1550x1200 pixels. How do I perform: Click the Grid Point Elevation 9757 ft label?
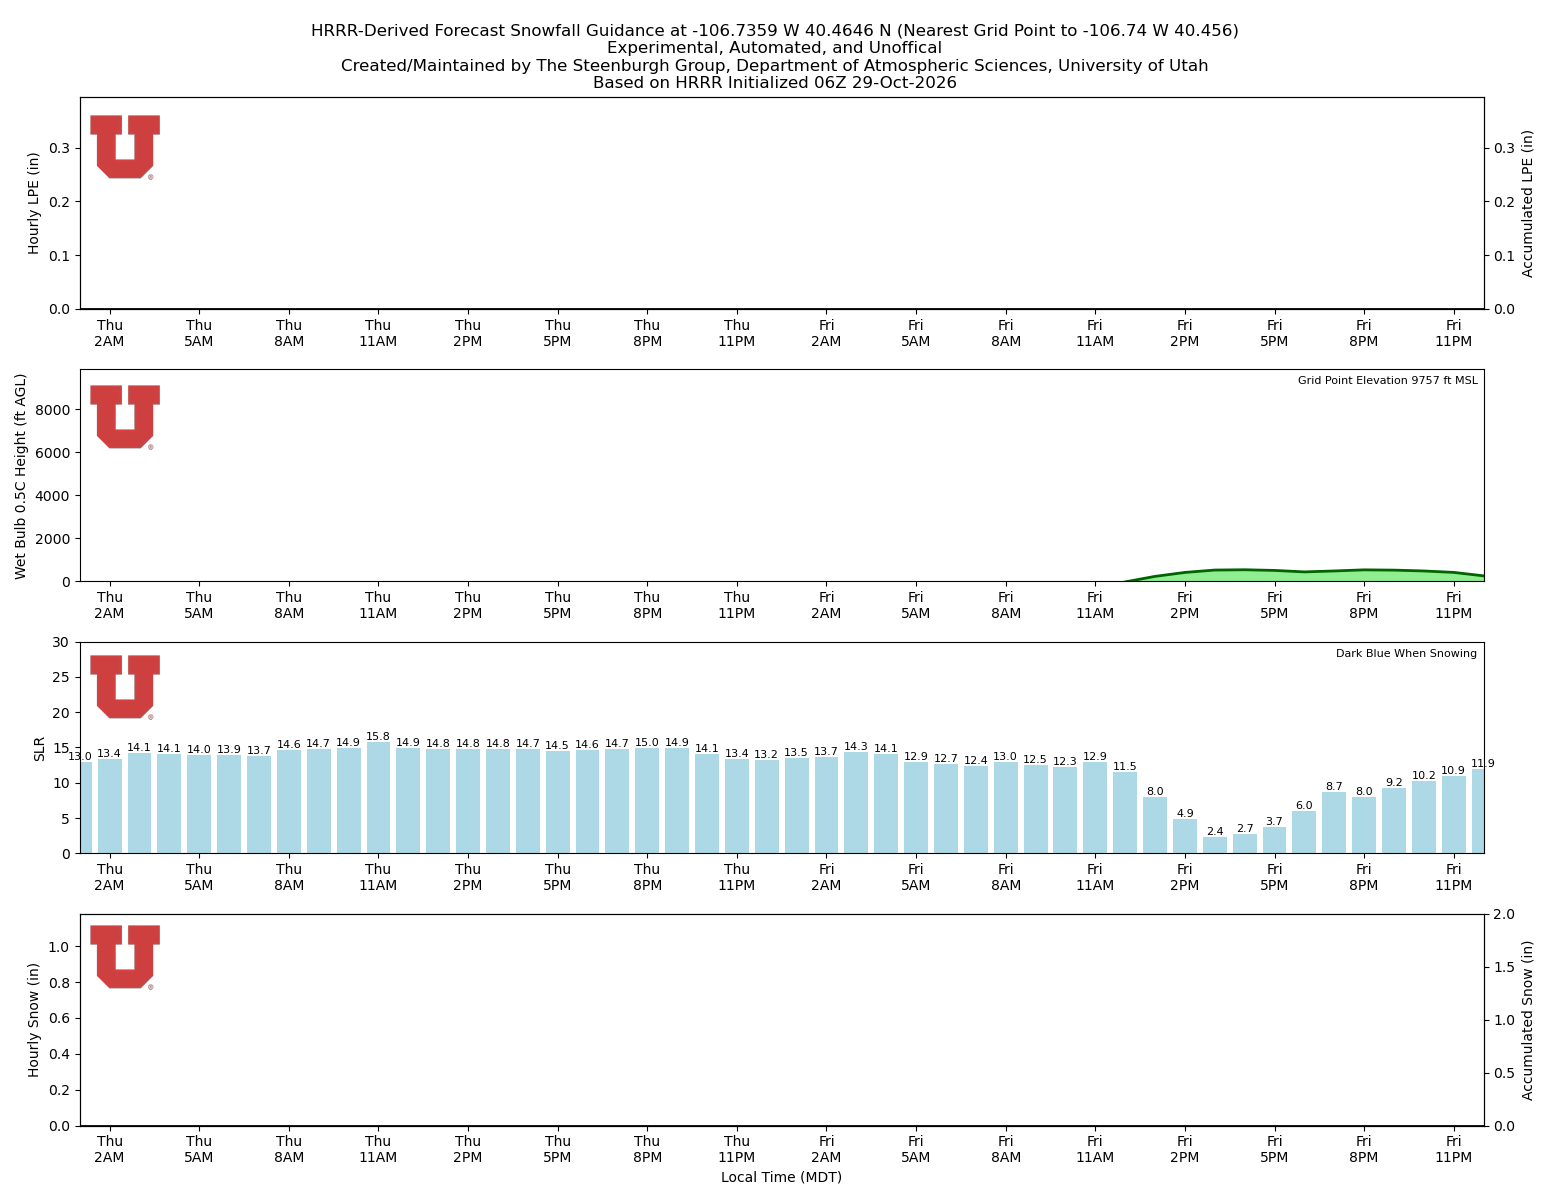pyautogui.click(x=1387, y=380)
